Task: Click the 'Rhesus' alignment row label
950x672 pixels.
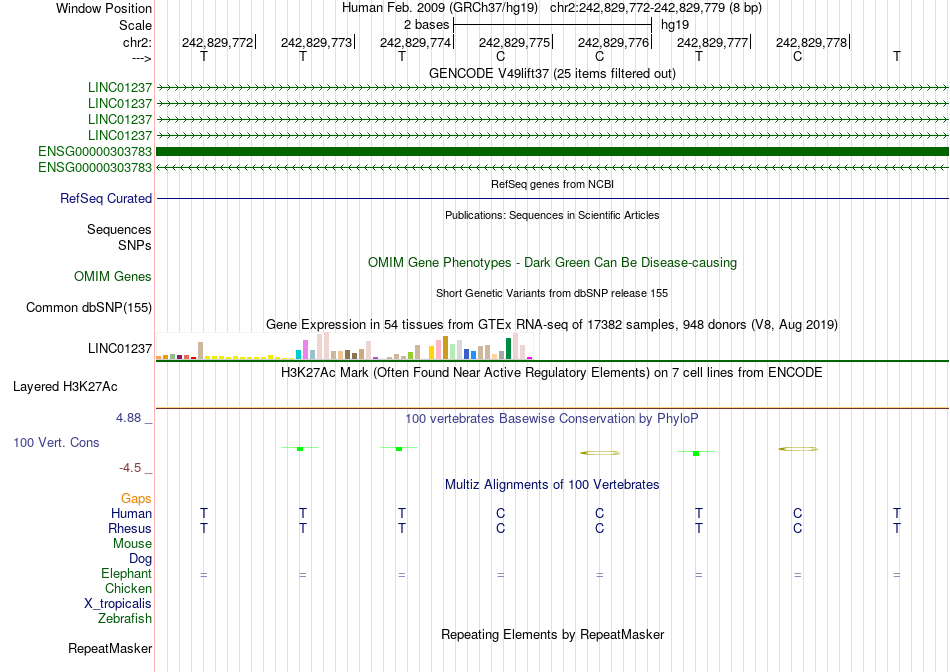Action: coord(130,528)
